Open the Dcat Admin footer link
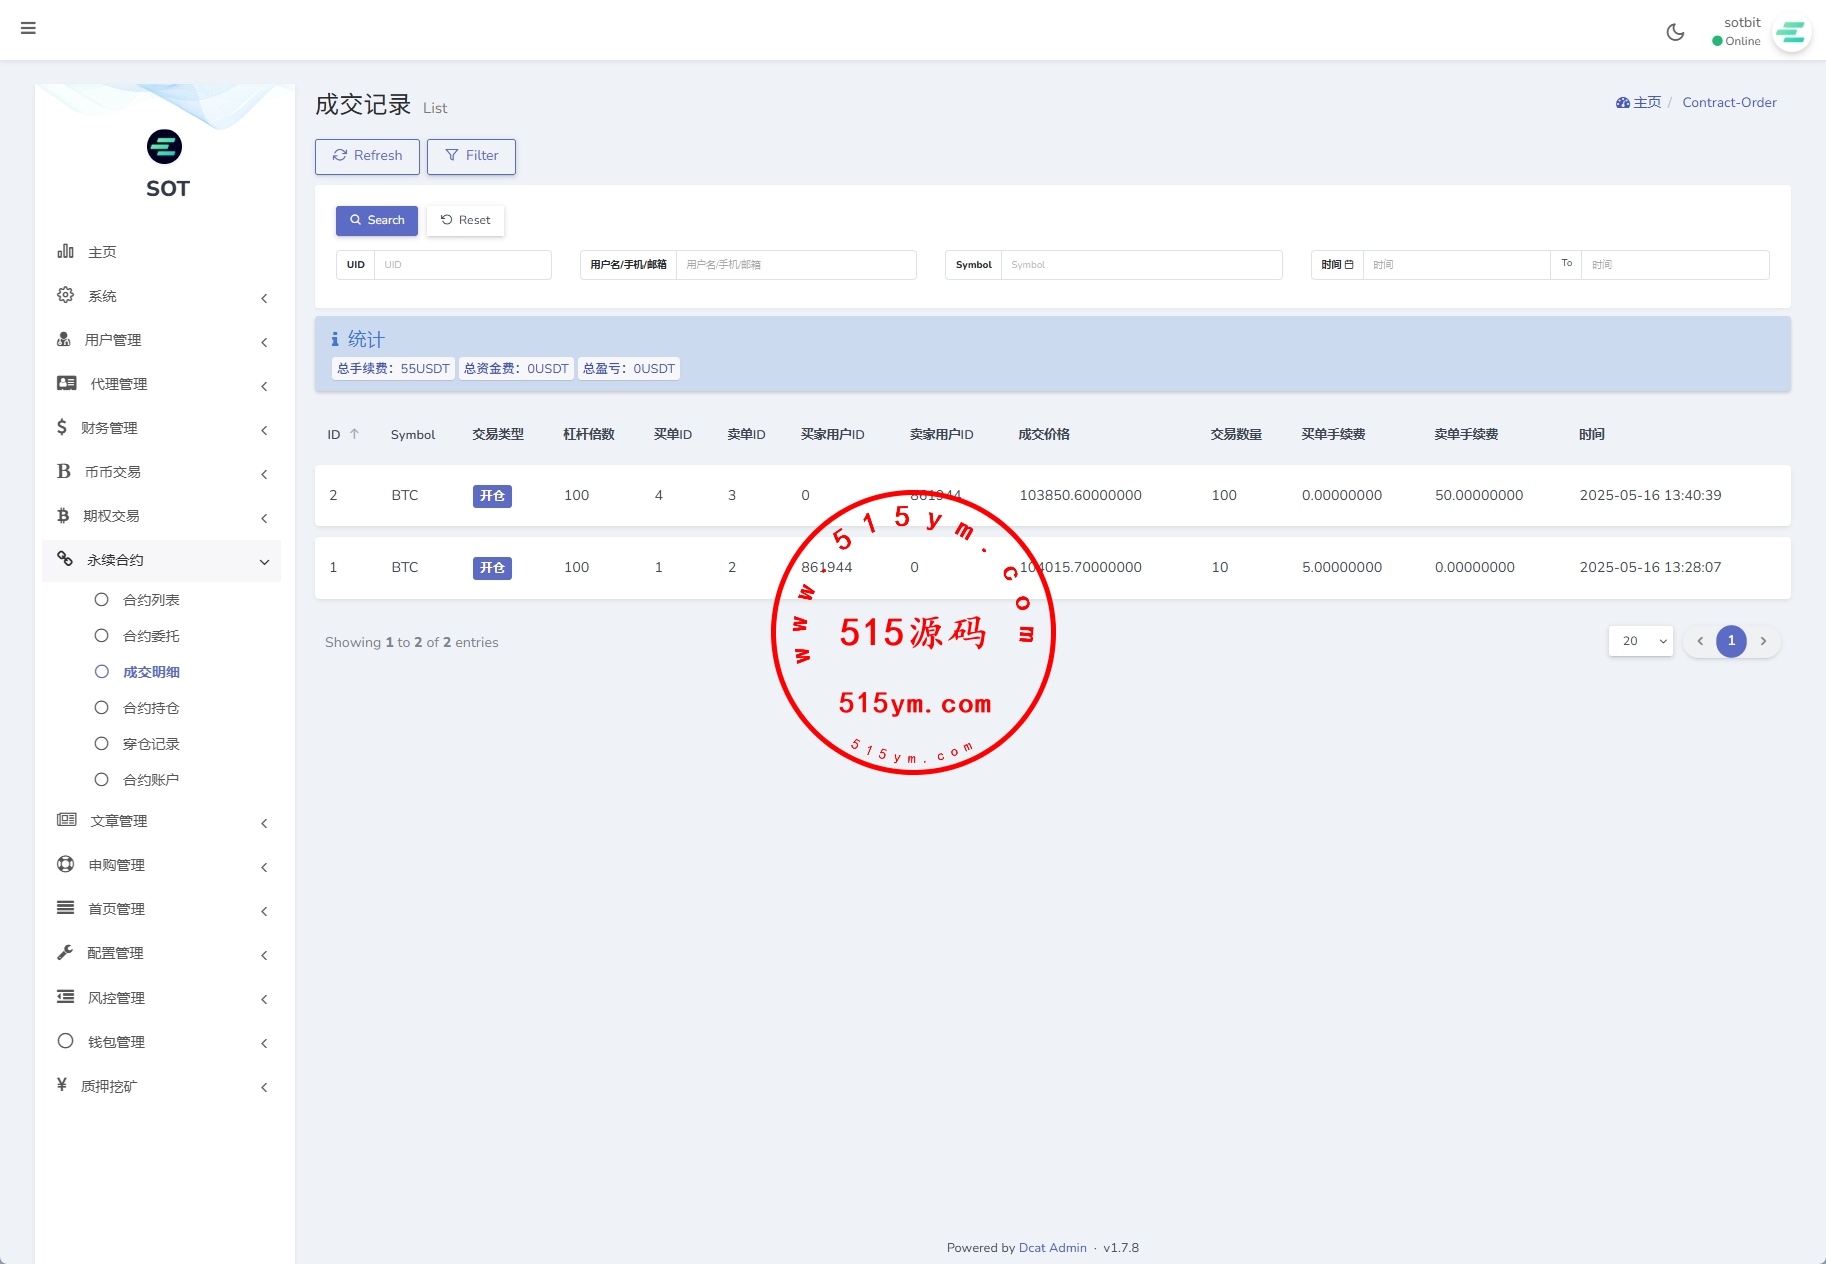Image resolution: width=1826 pixels, height=1264 pixels. pyautogui.click(x=1052, y=1247)
